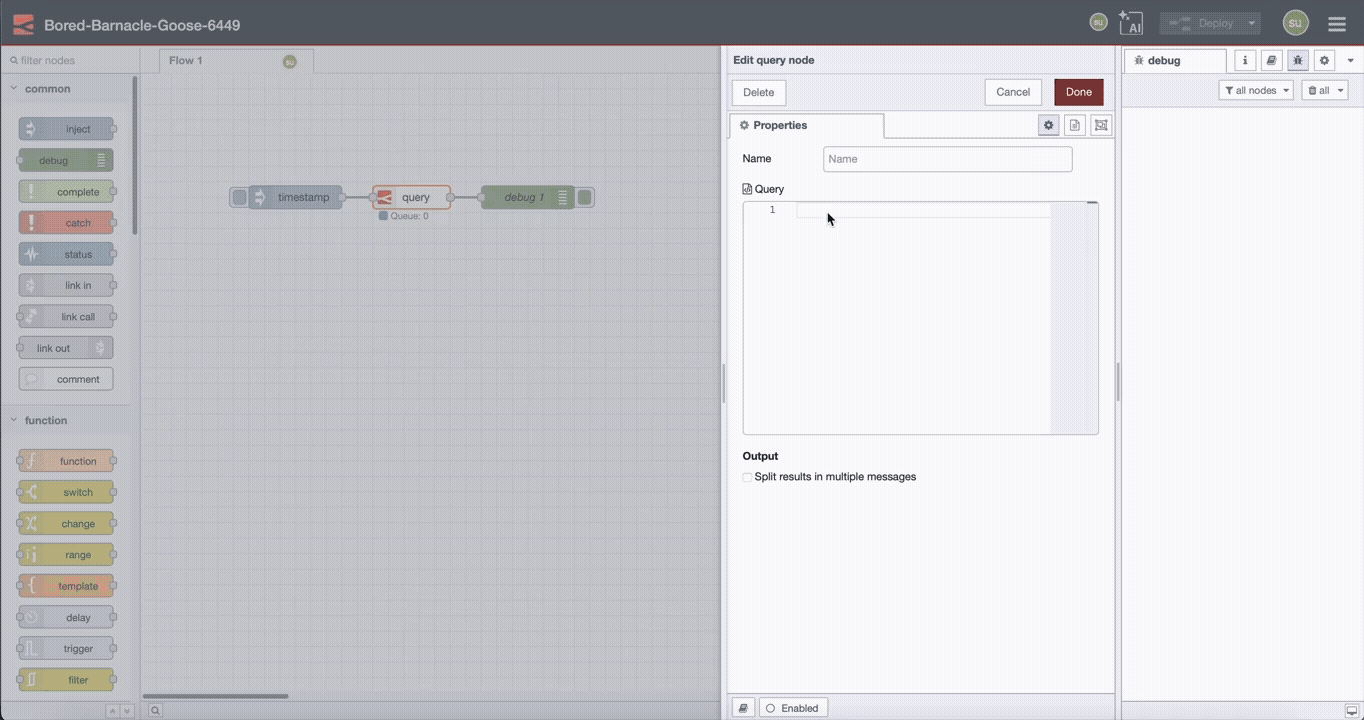The image size is (1364, 720).
Task: Switch to the Flow 1 tab
Action: pos(185,60)
